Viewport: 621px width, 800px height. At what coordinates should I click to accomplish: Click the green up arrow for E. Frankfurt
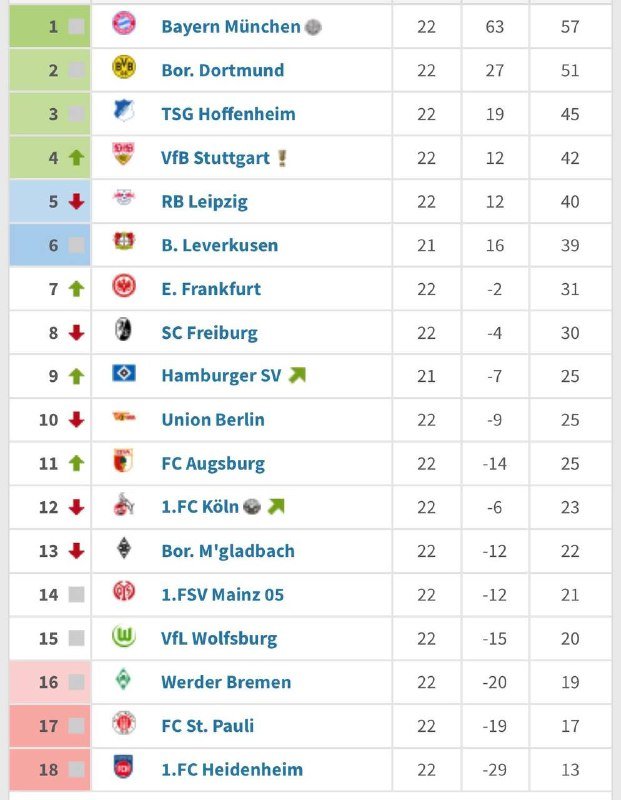pos(76,289)
